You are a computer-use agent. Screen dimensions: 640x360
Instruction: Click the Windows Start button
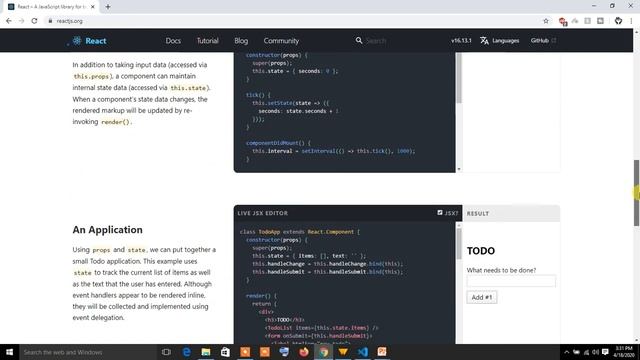(x=9, y=352)
